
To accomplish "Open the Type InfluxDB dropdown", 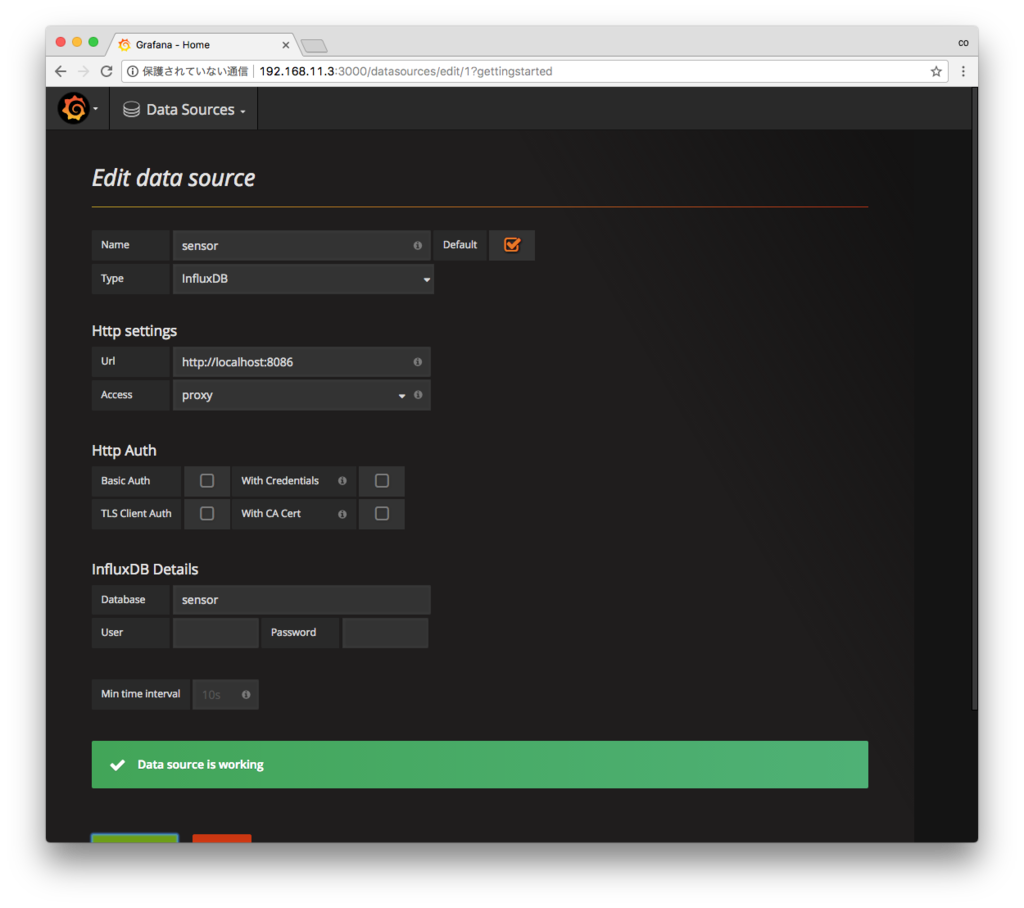I will point(303,279).
